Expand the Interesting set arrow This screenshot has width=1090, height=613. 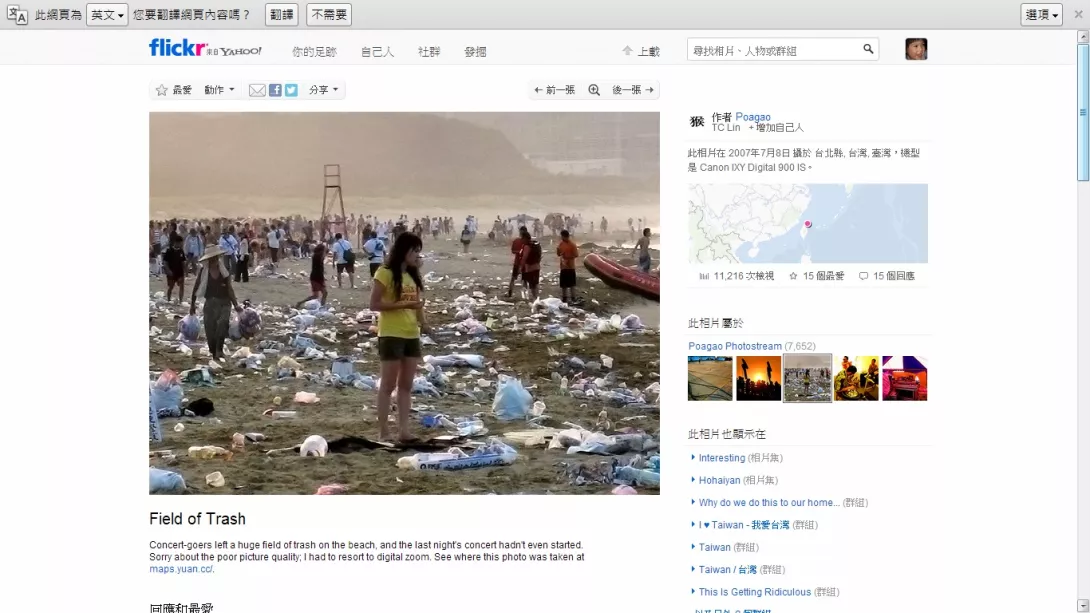tap(693, 457)
